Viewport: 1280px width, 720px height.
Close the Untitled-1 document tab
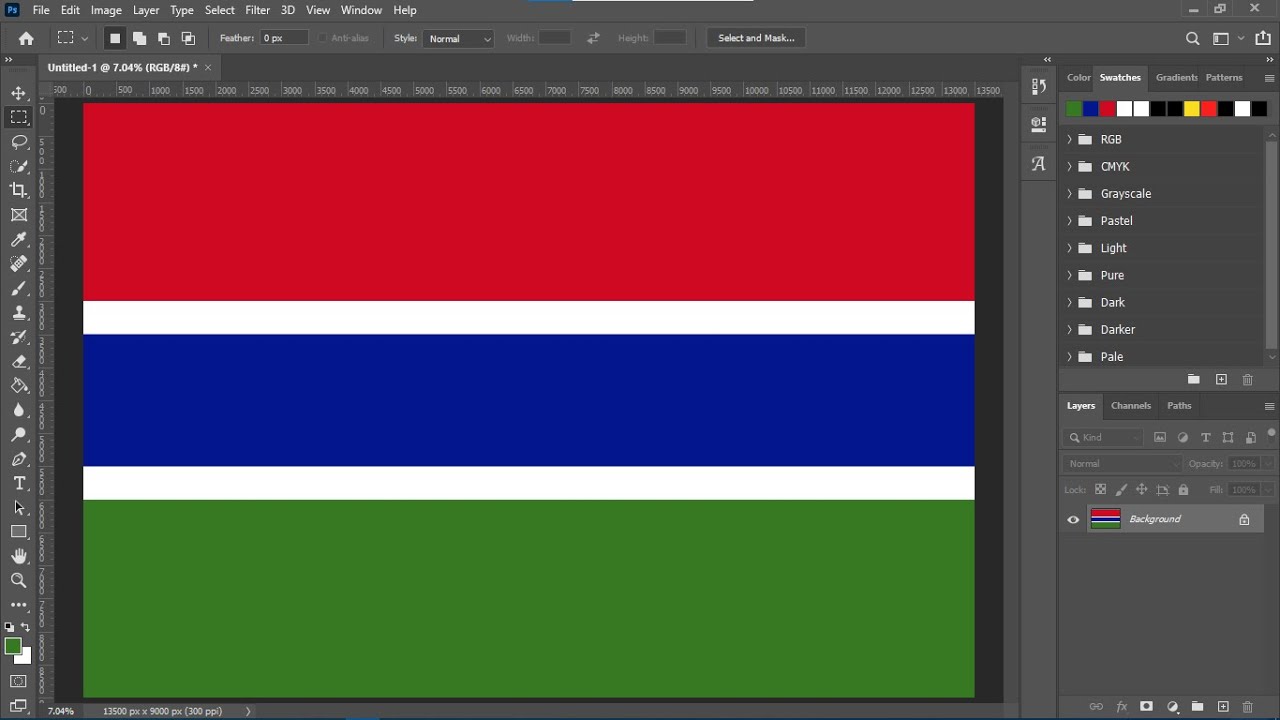[x=208, y=67]
